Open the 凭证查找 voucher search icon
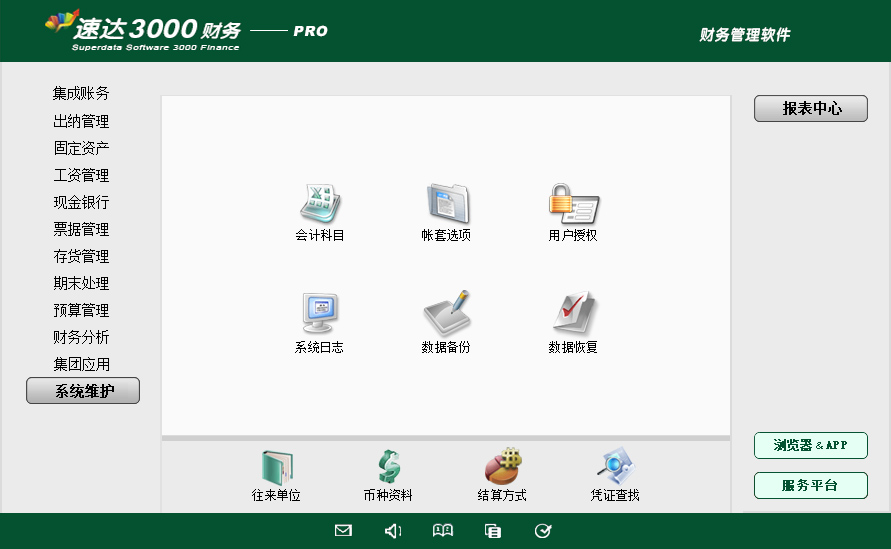 point(615,466)
